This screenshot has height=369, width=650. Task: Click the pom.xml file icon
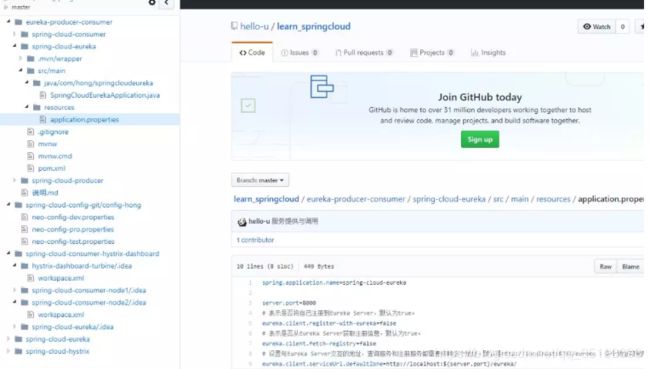click(x=30, y=168)
